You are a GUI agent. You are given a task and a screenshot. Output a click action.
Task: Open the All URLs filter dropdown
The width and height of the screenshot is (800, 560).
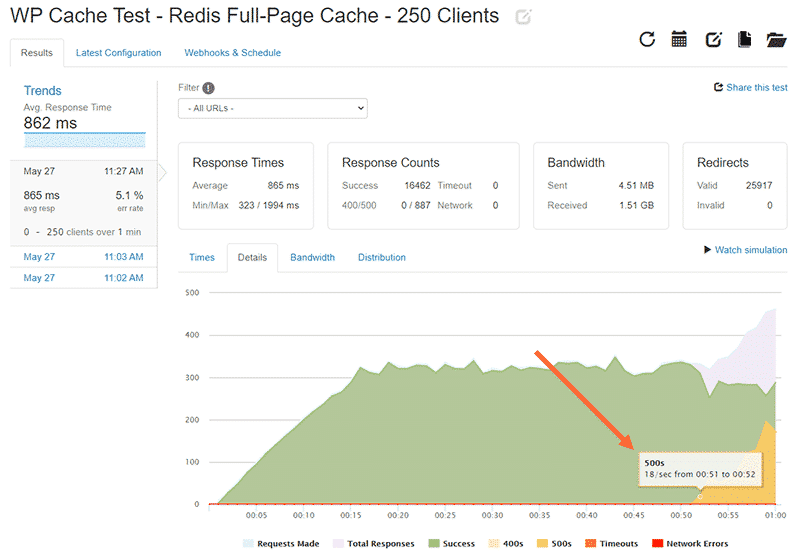click(x=272, y=108)
